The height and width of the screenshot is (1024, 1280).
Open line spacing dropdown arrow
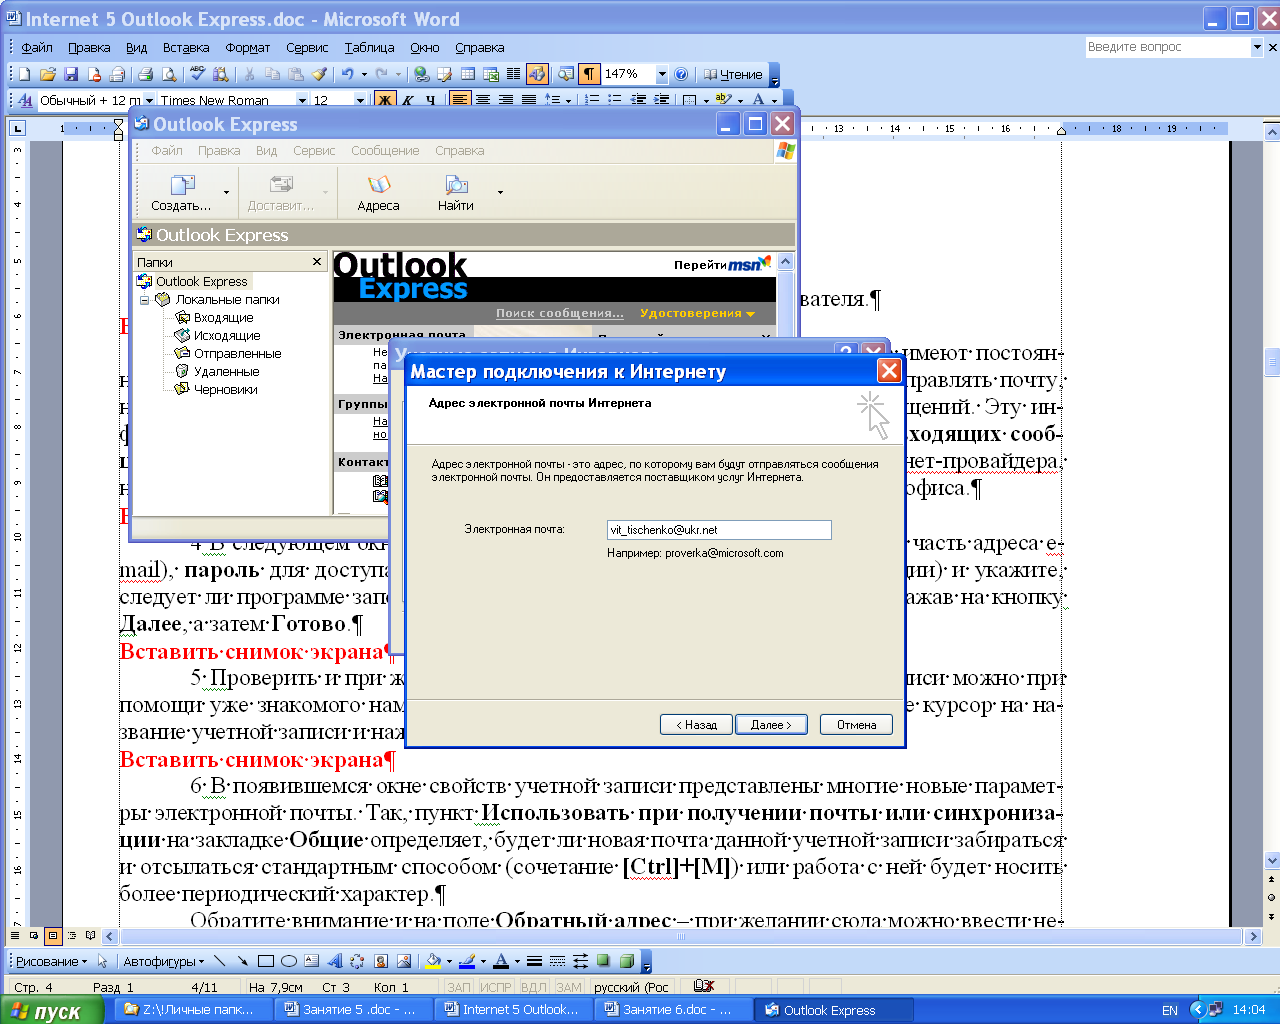click(568, 100)
